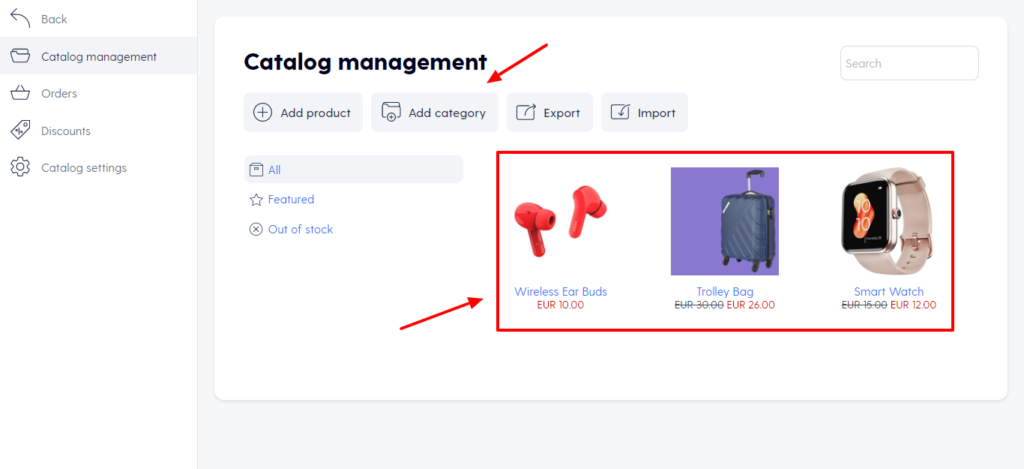1024x469 pixels.
Task: Choose the Add category button
Action: pos(434,112)
